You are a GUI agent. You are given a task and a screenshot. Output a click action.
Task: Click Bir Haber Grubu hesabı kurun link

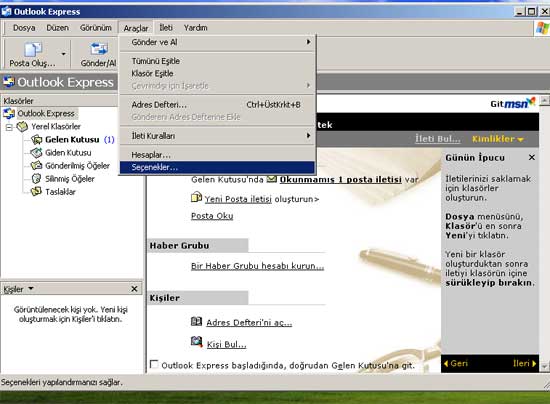tap(257, 266)
